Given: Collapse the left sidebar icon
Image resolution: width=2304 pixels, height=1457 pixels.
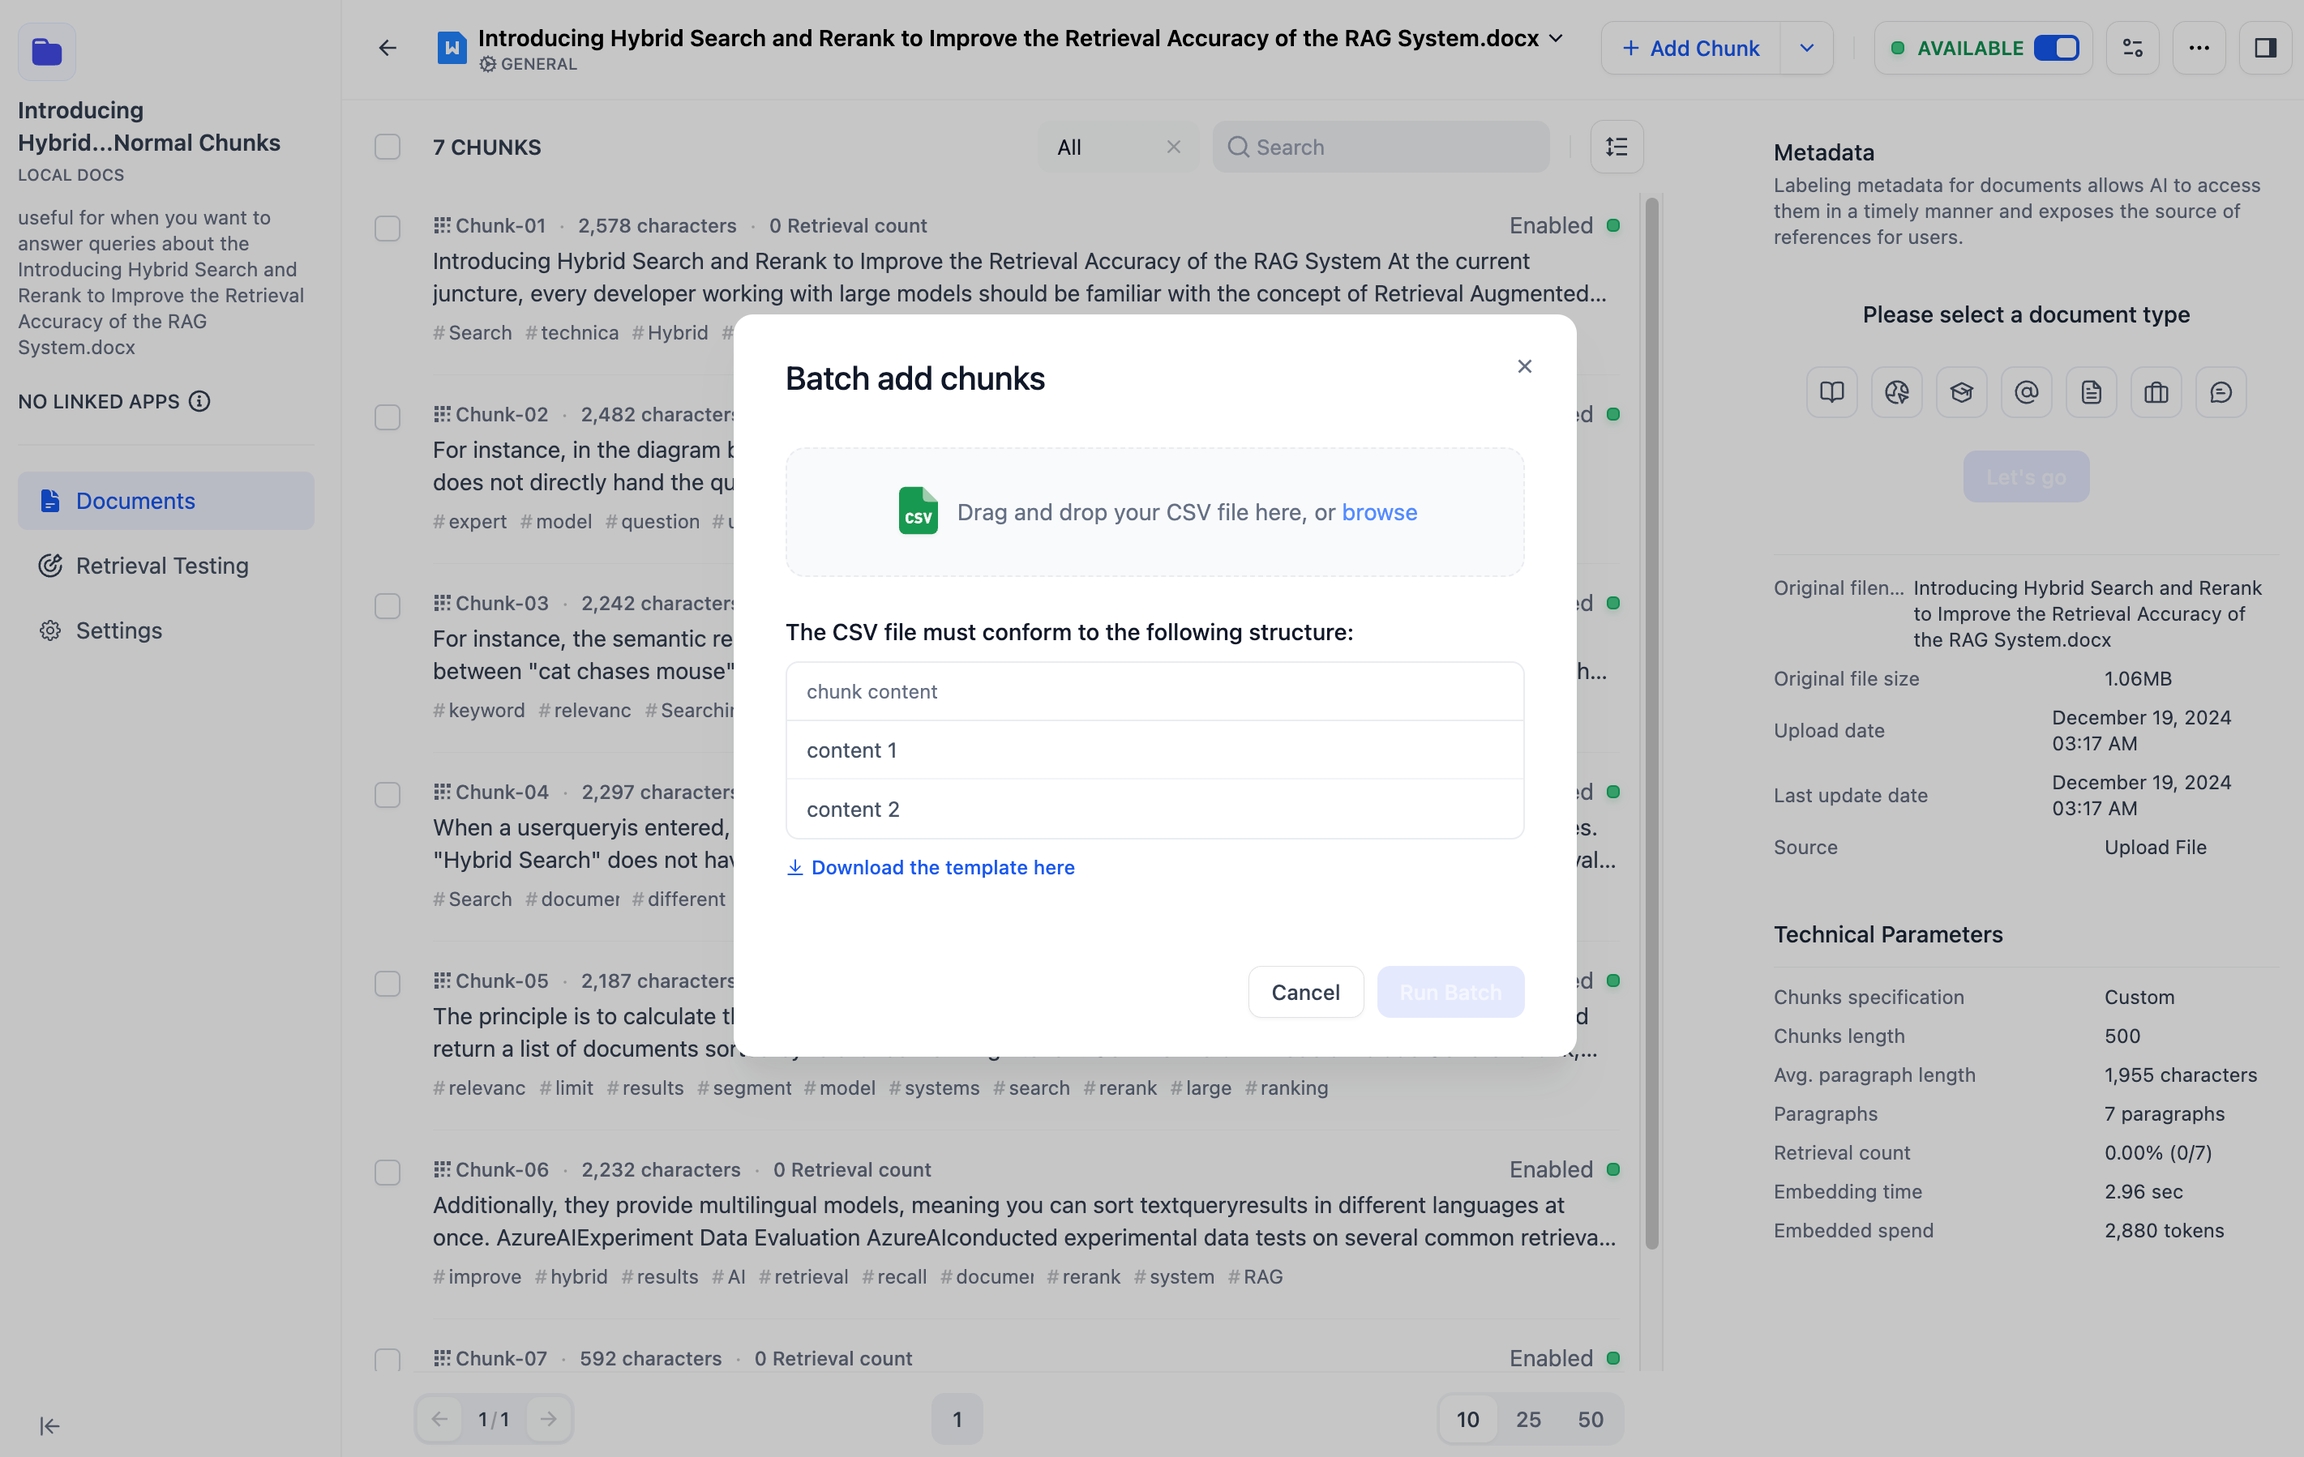Looking at the screenshot, I should tap(49, 1425).
